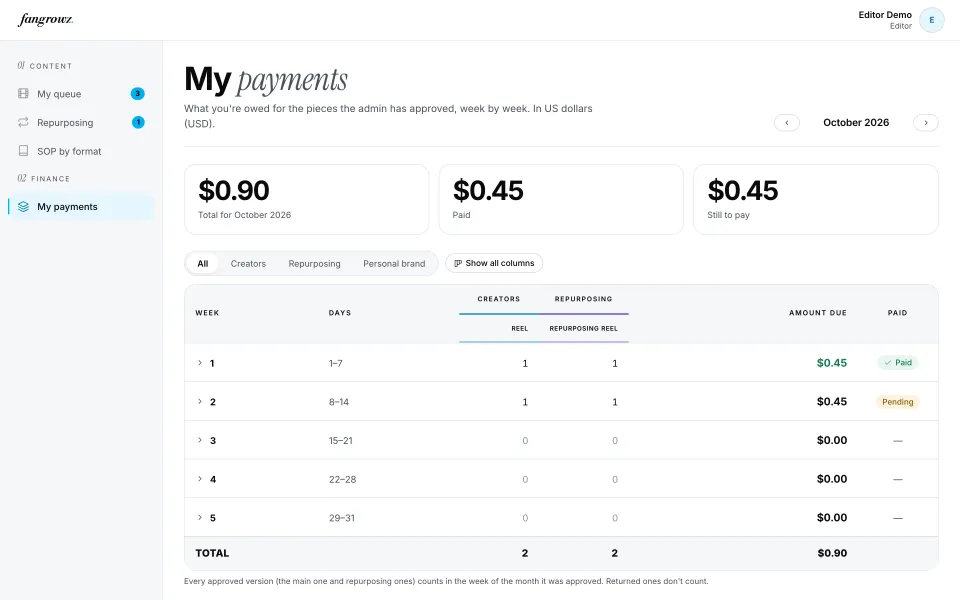Expand week 1 row chevron

tap(200, 363)
